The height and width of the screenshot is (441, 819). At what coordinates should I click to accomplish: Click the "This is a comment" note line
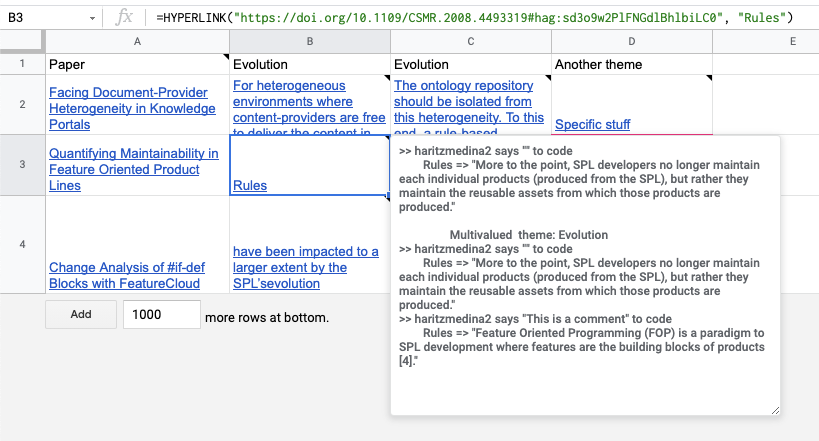535,319
